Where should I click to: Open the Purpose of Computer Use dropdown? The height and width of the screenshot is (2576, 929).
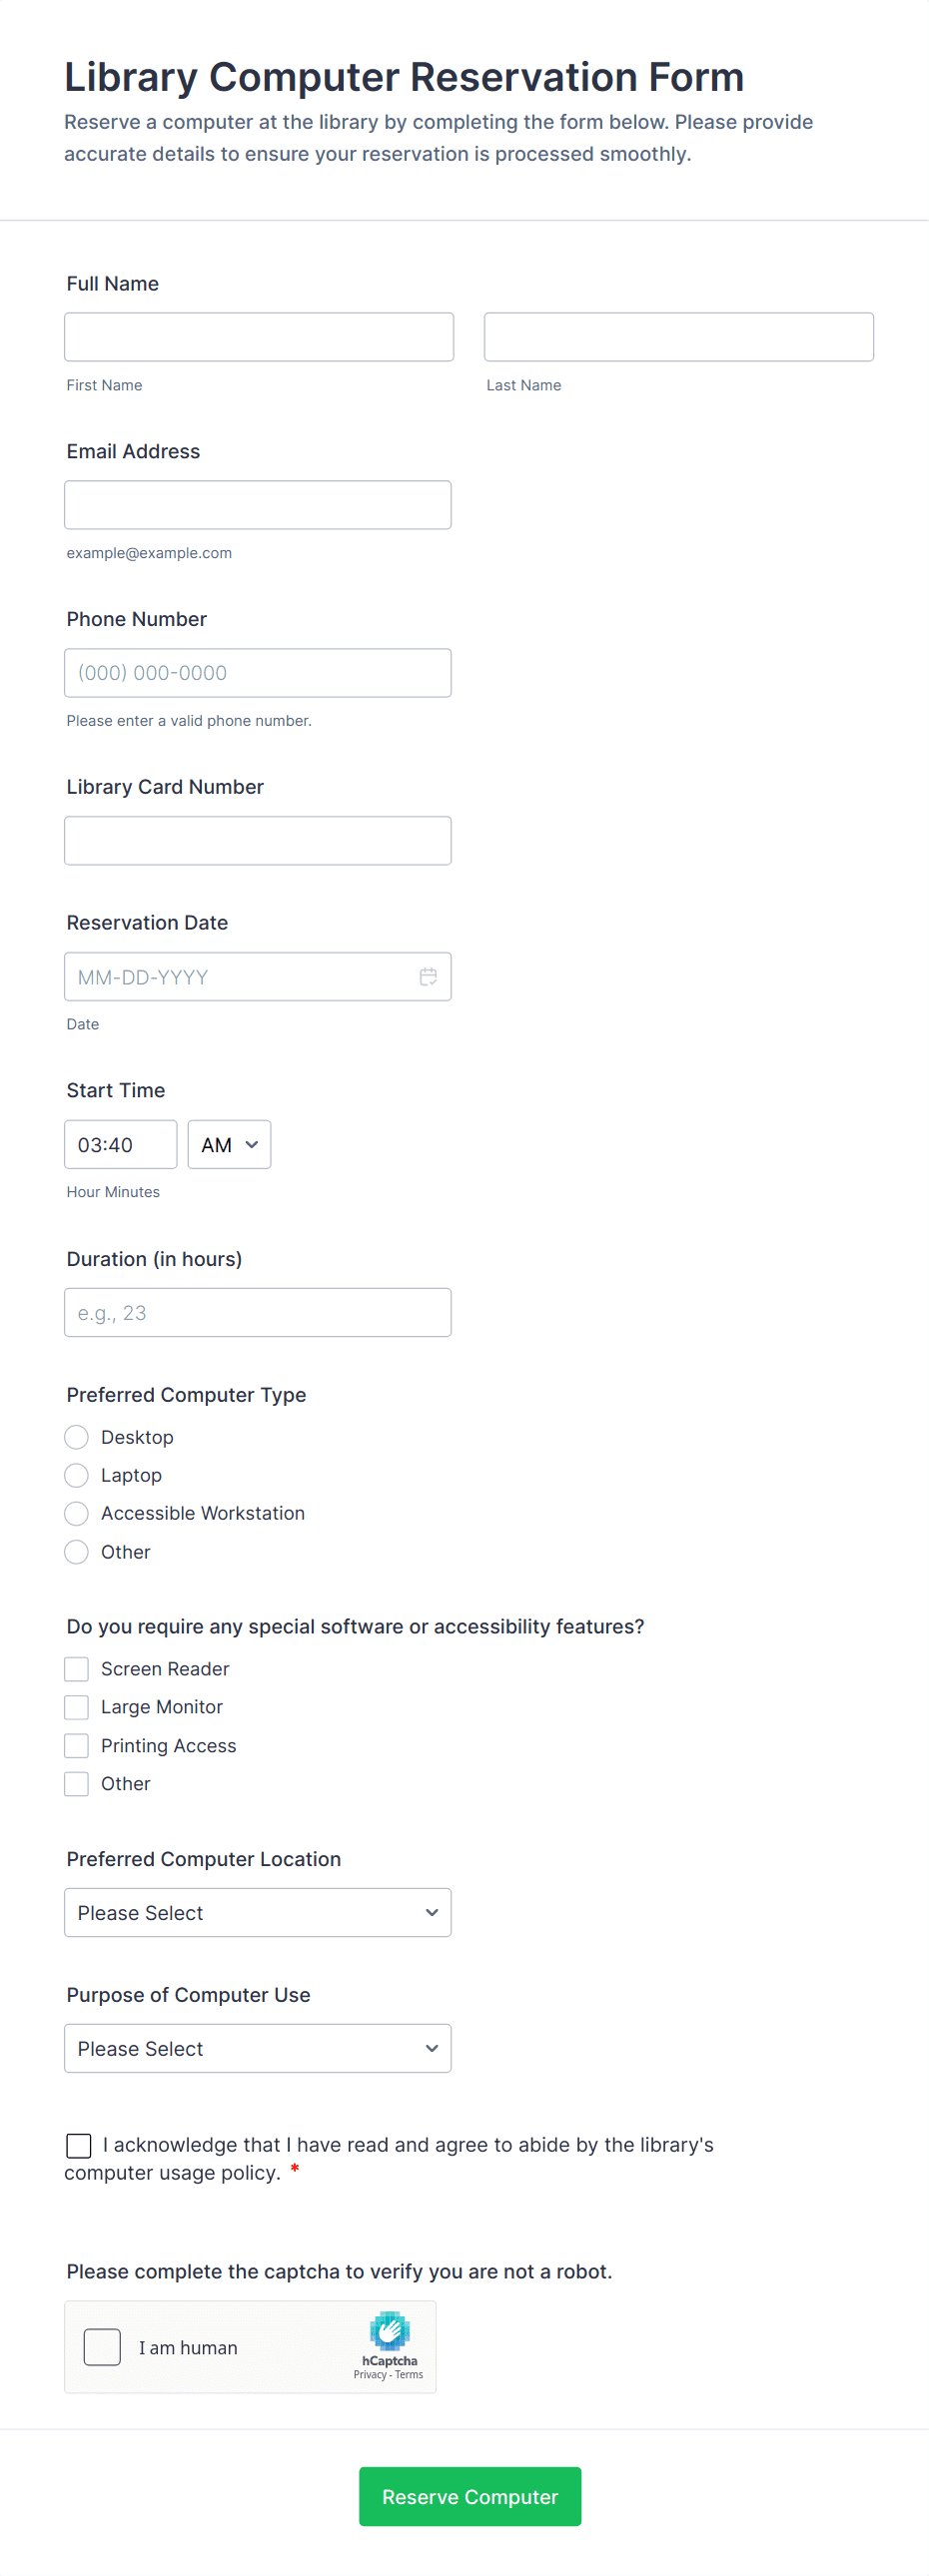[257, 2048]
